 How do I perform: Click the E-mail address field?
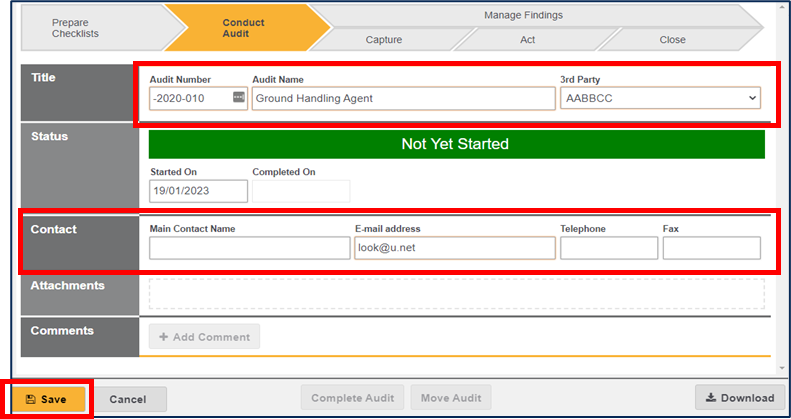[454, 248]
